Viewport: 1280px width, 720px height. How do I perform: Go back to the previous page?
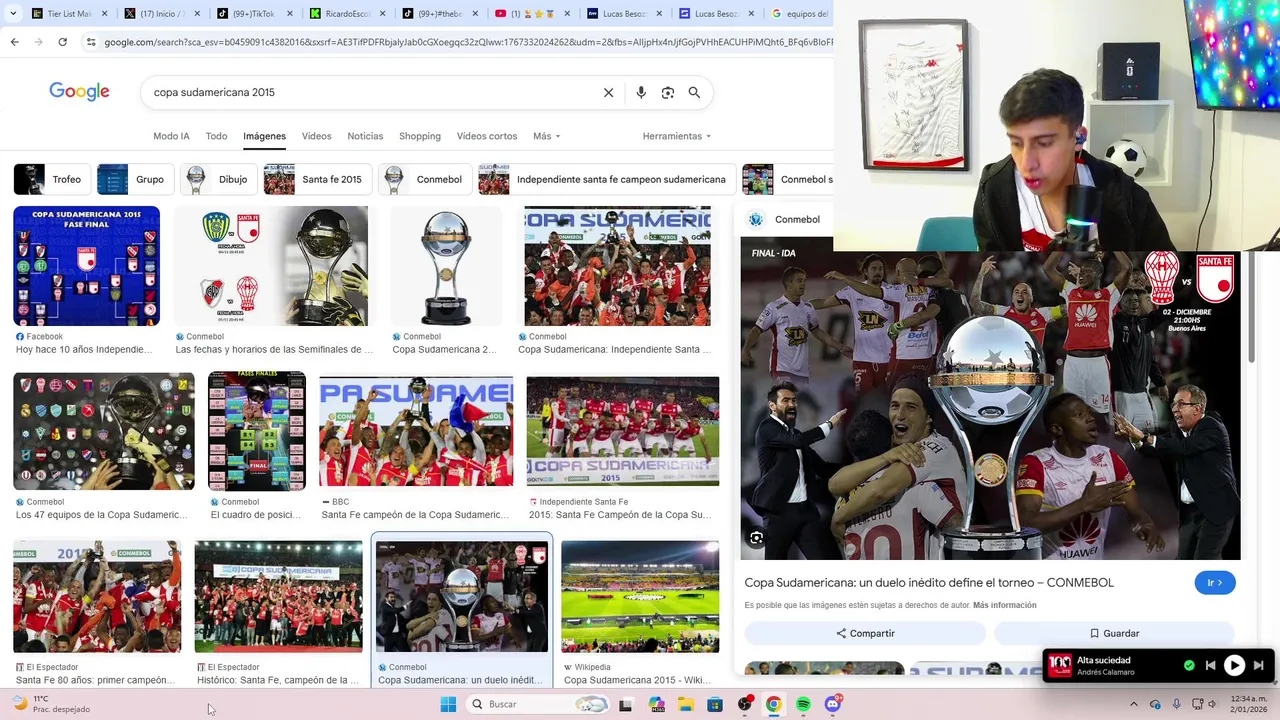tap(14, 42)
